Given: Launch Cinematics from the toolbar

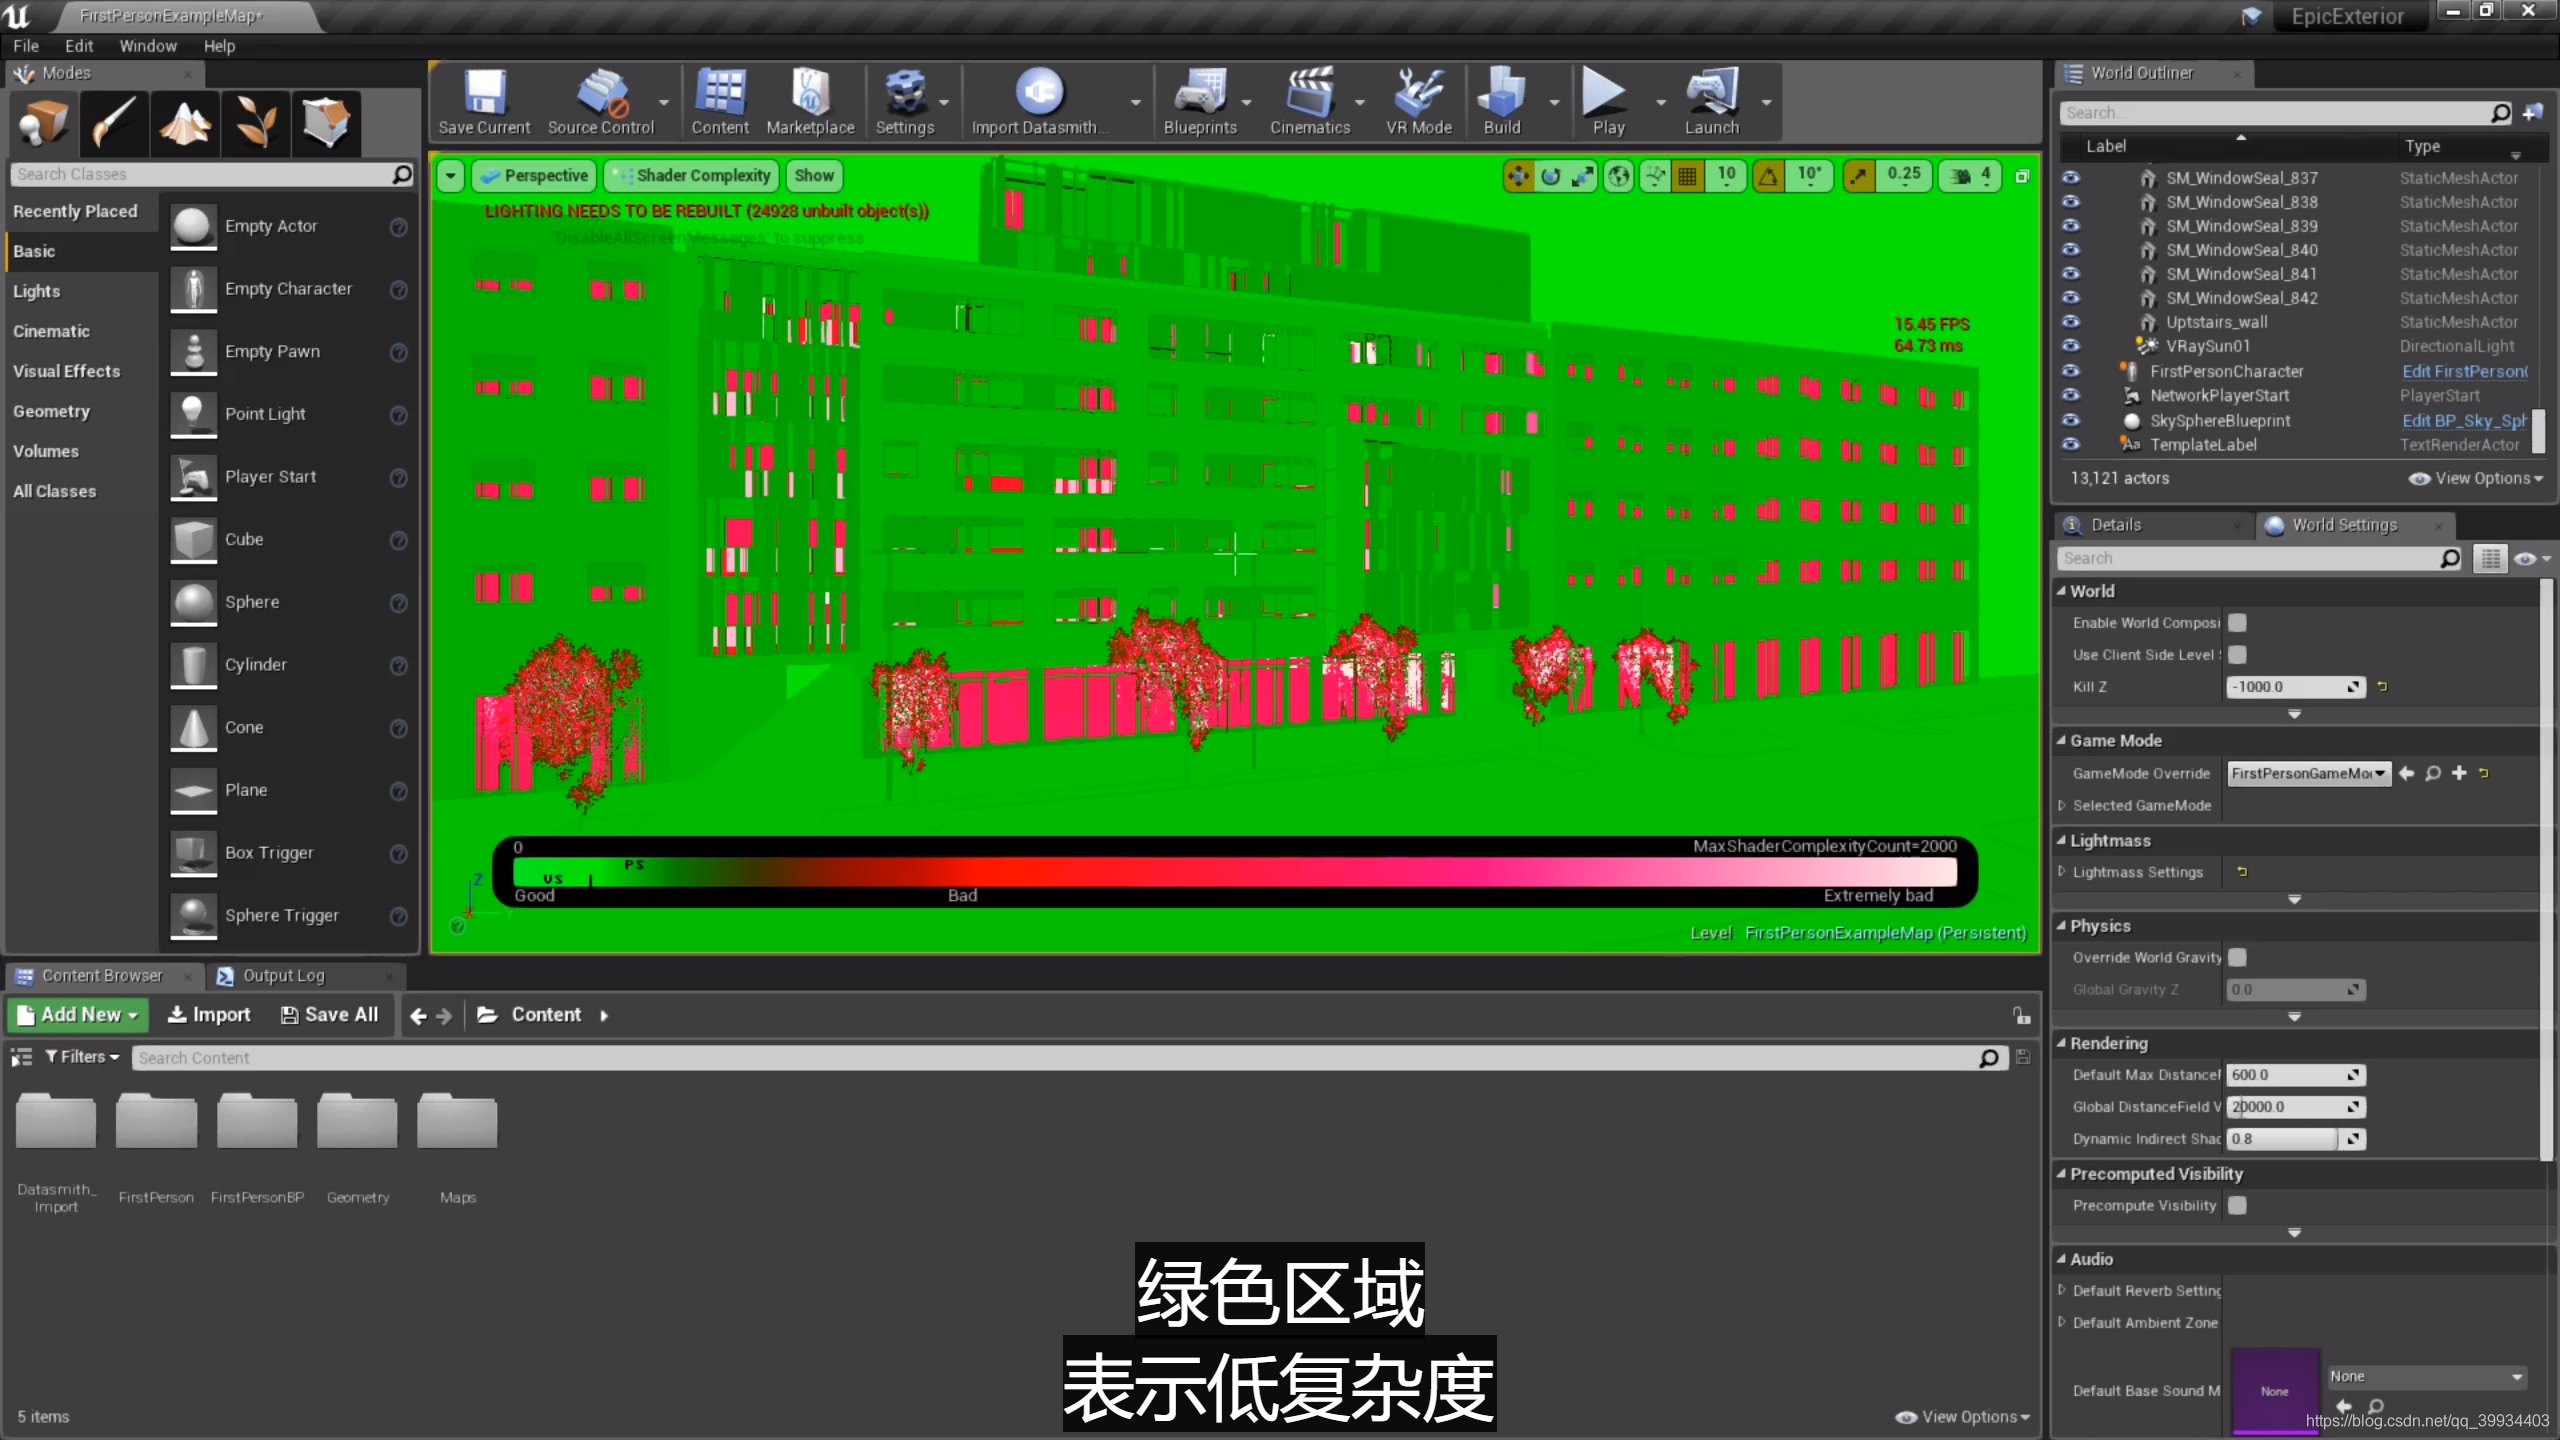Looking at the screenshot, I should (1311, 100).
